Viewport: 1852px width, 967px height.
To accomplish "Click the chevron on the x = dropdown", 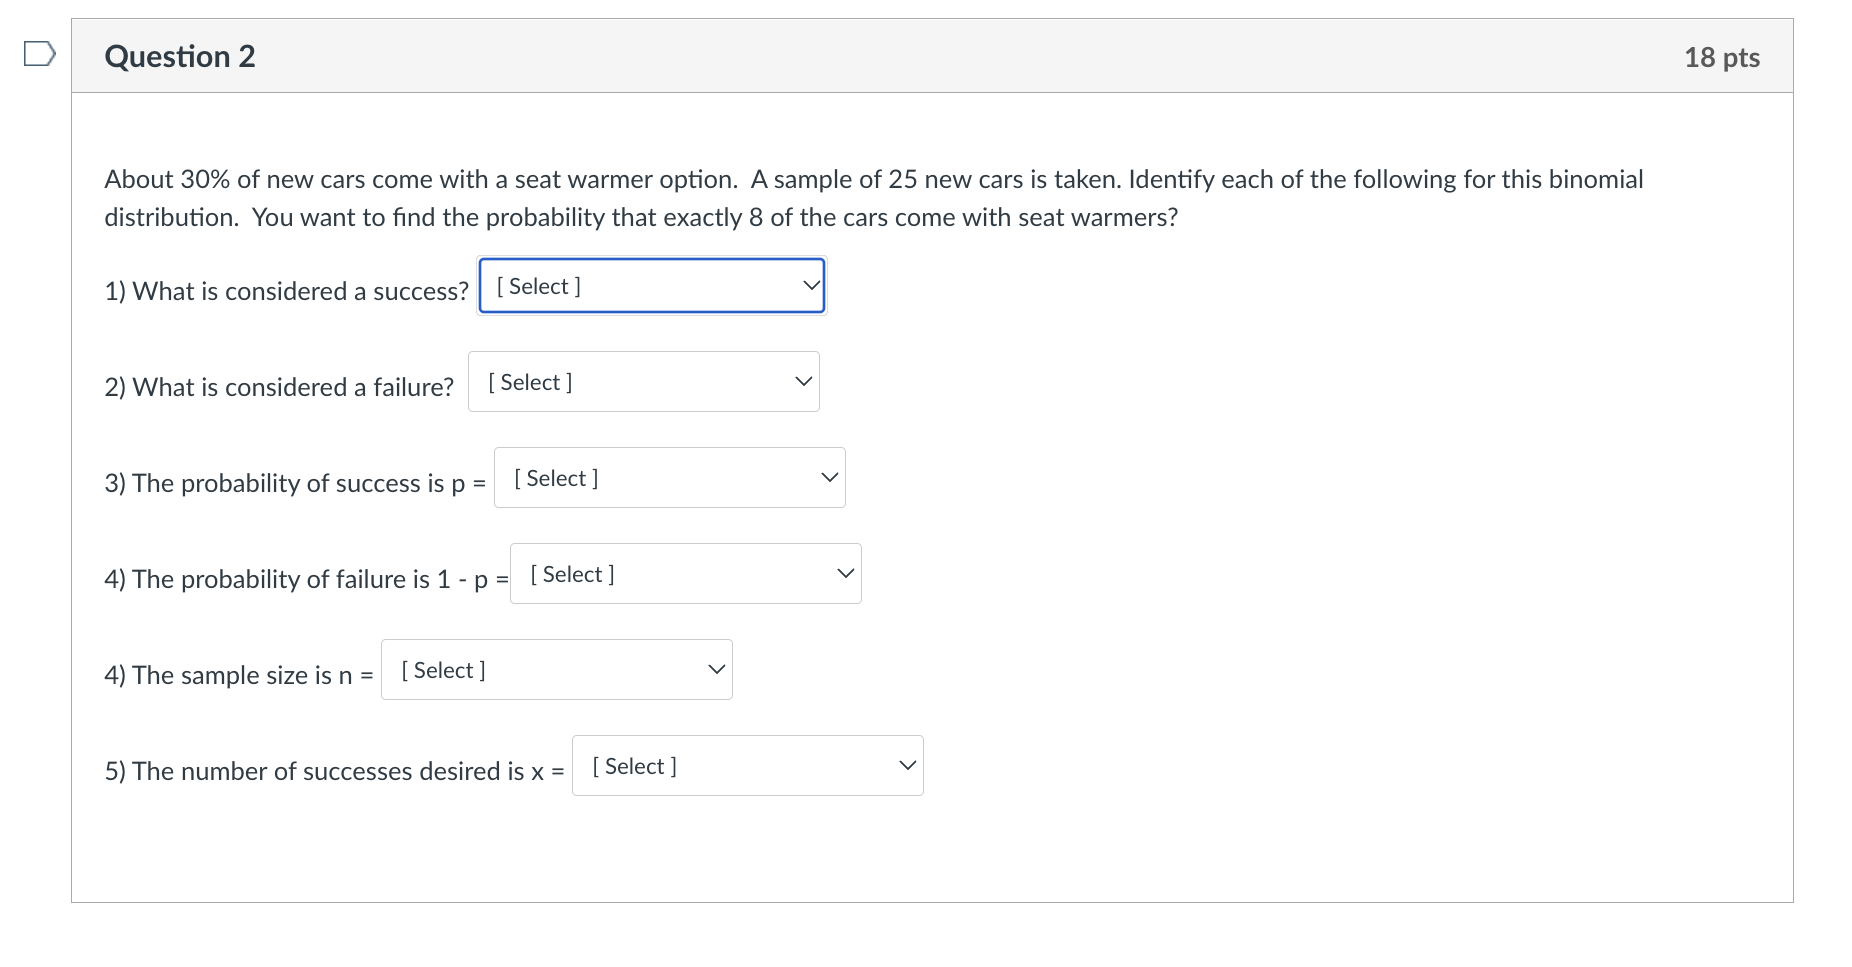I will [x=907, y=766].
